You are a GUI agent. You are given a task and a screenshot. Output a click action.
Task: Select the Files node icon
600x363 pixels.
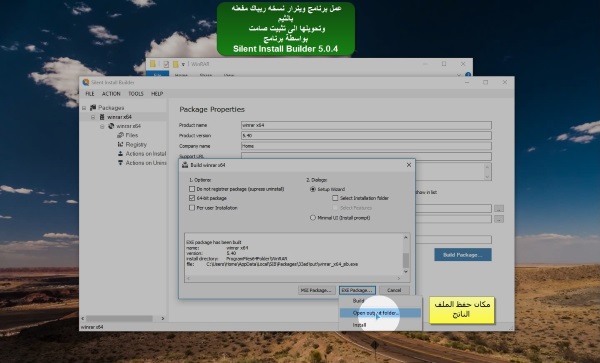tap(120, 135)
